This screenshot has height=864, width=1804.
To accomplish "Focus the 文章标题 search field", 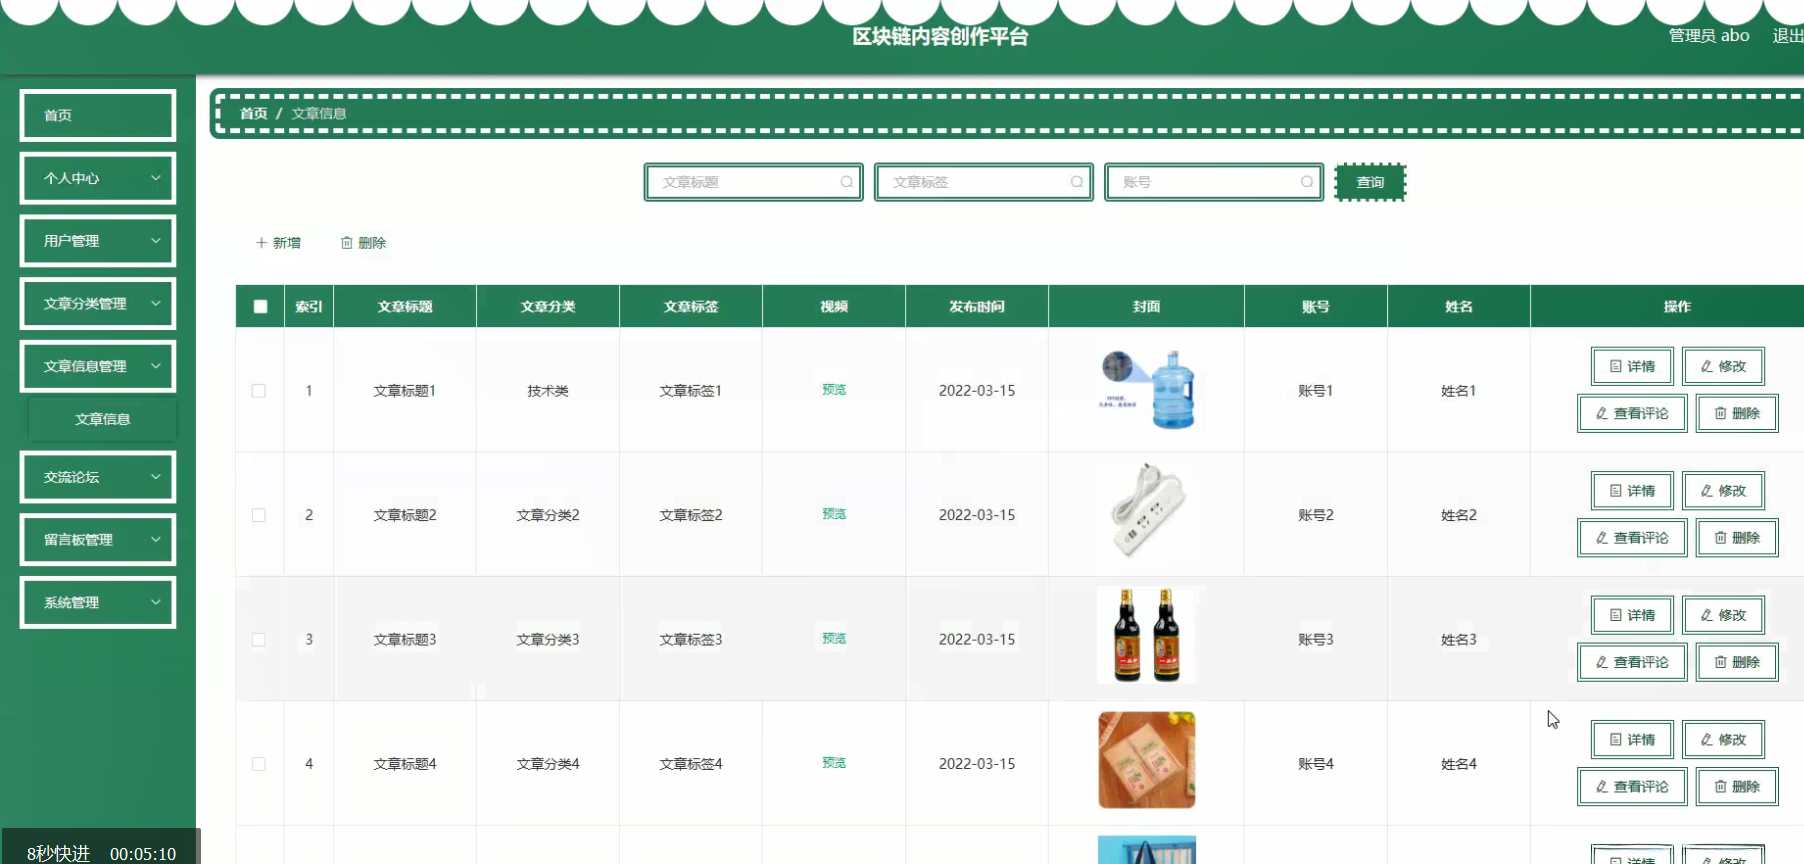I will click(x=754, y=182).
